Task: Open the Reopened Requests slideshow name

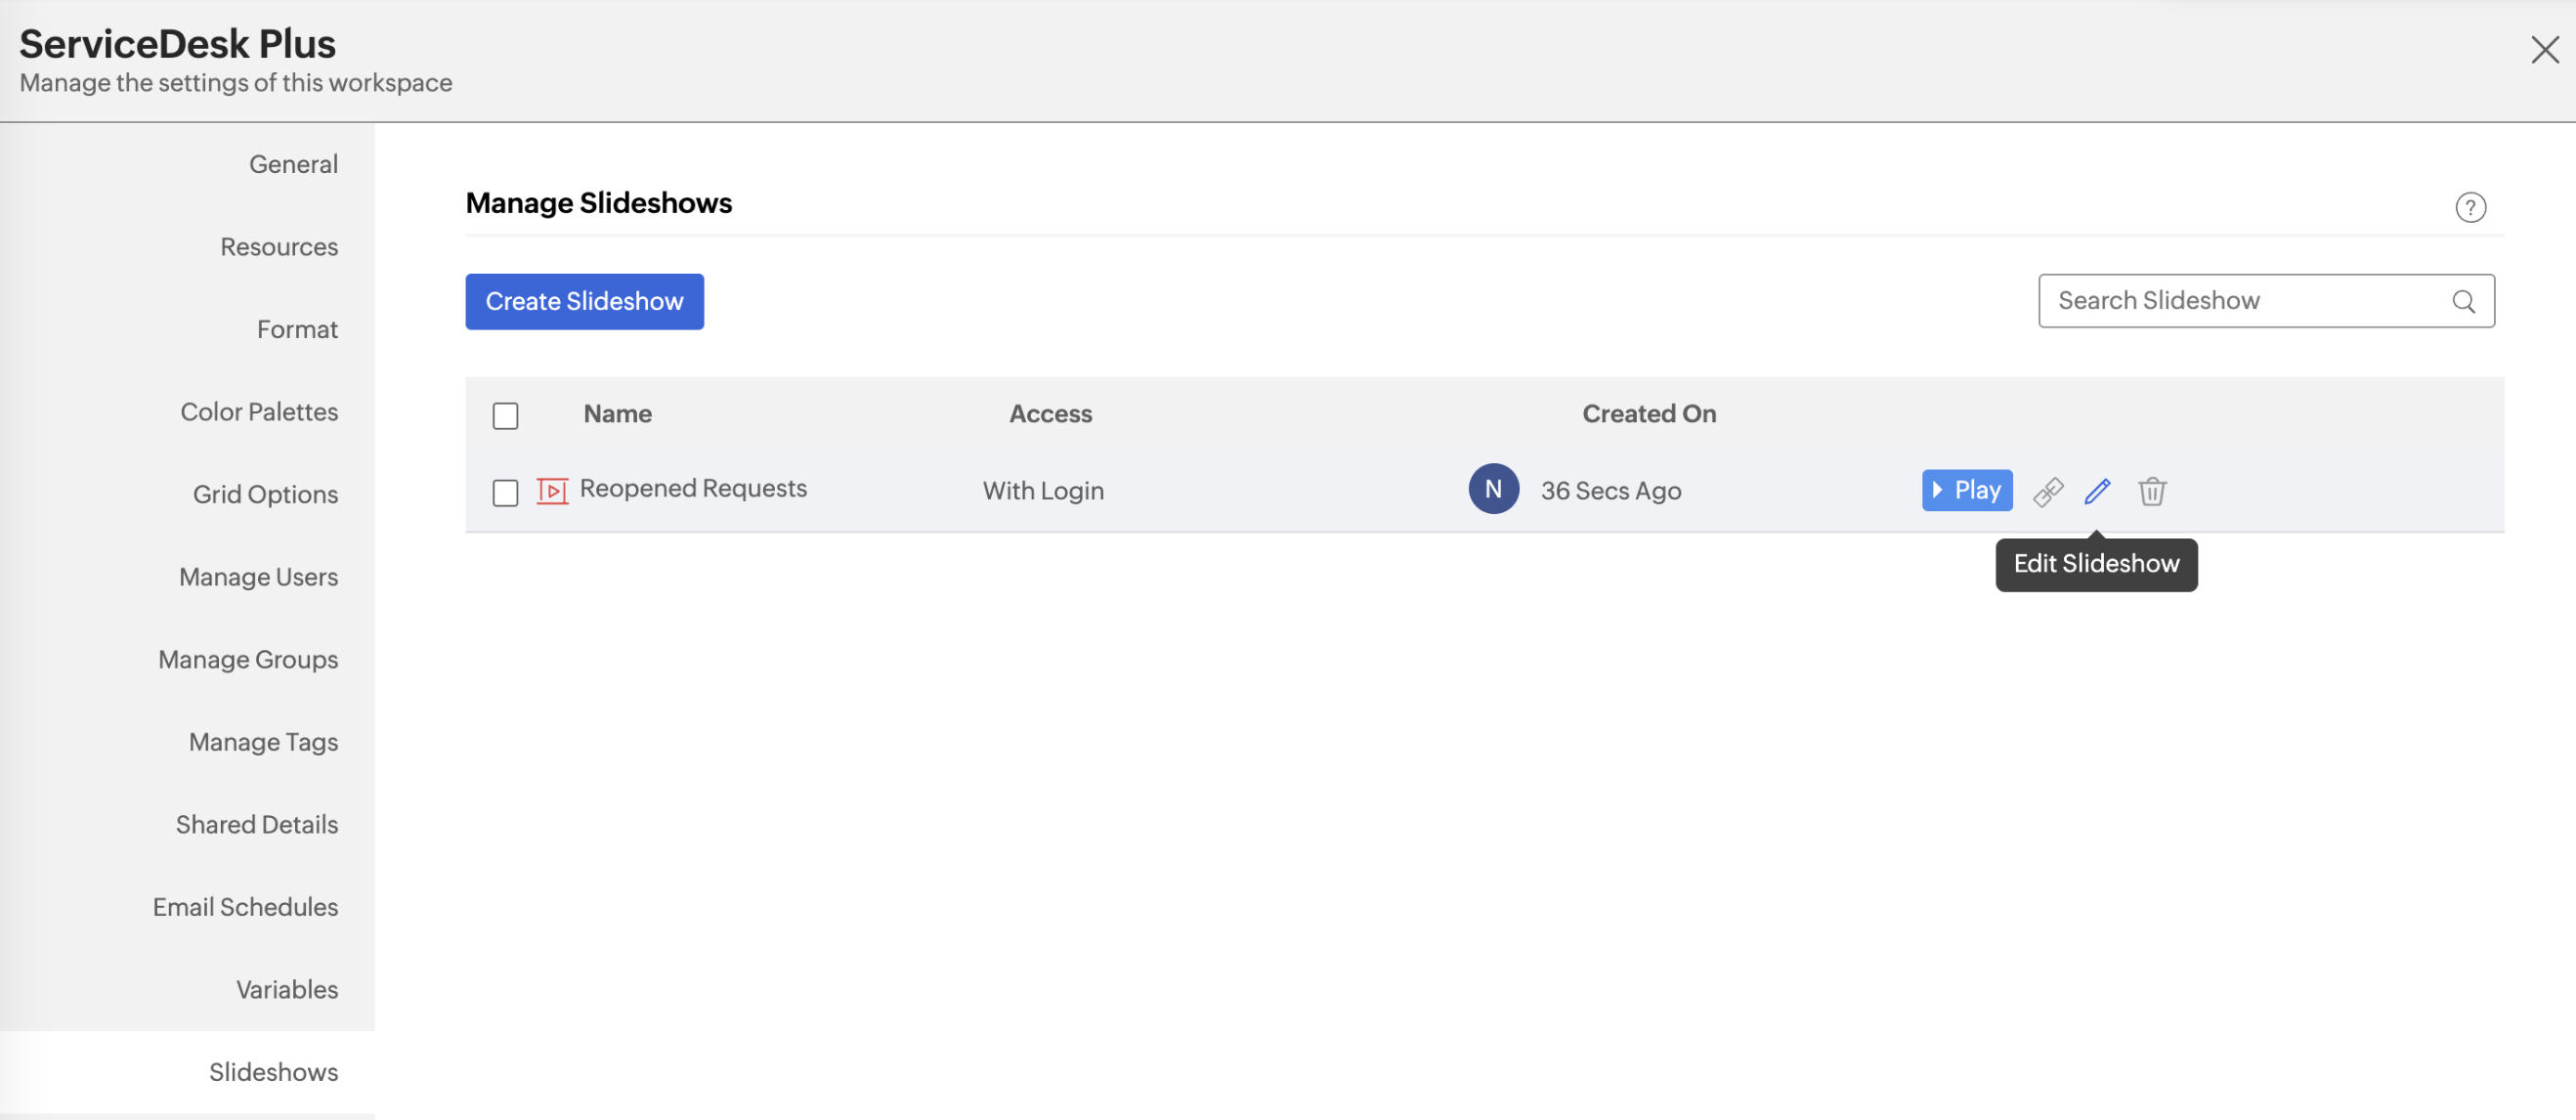Action: pyautogui.click(x=692, y=488)
